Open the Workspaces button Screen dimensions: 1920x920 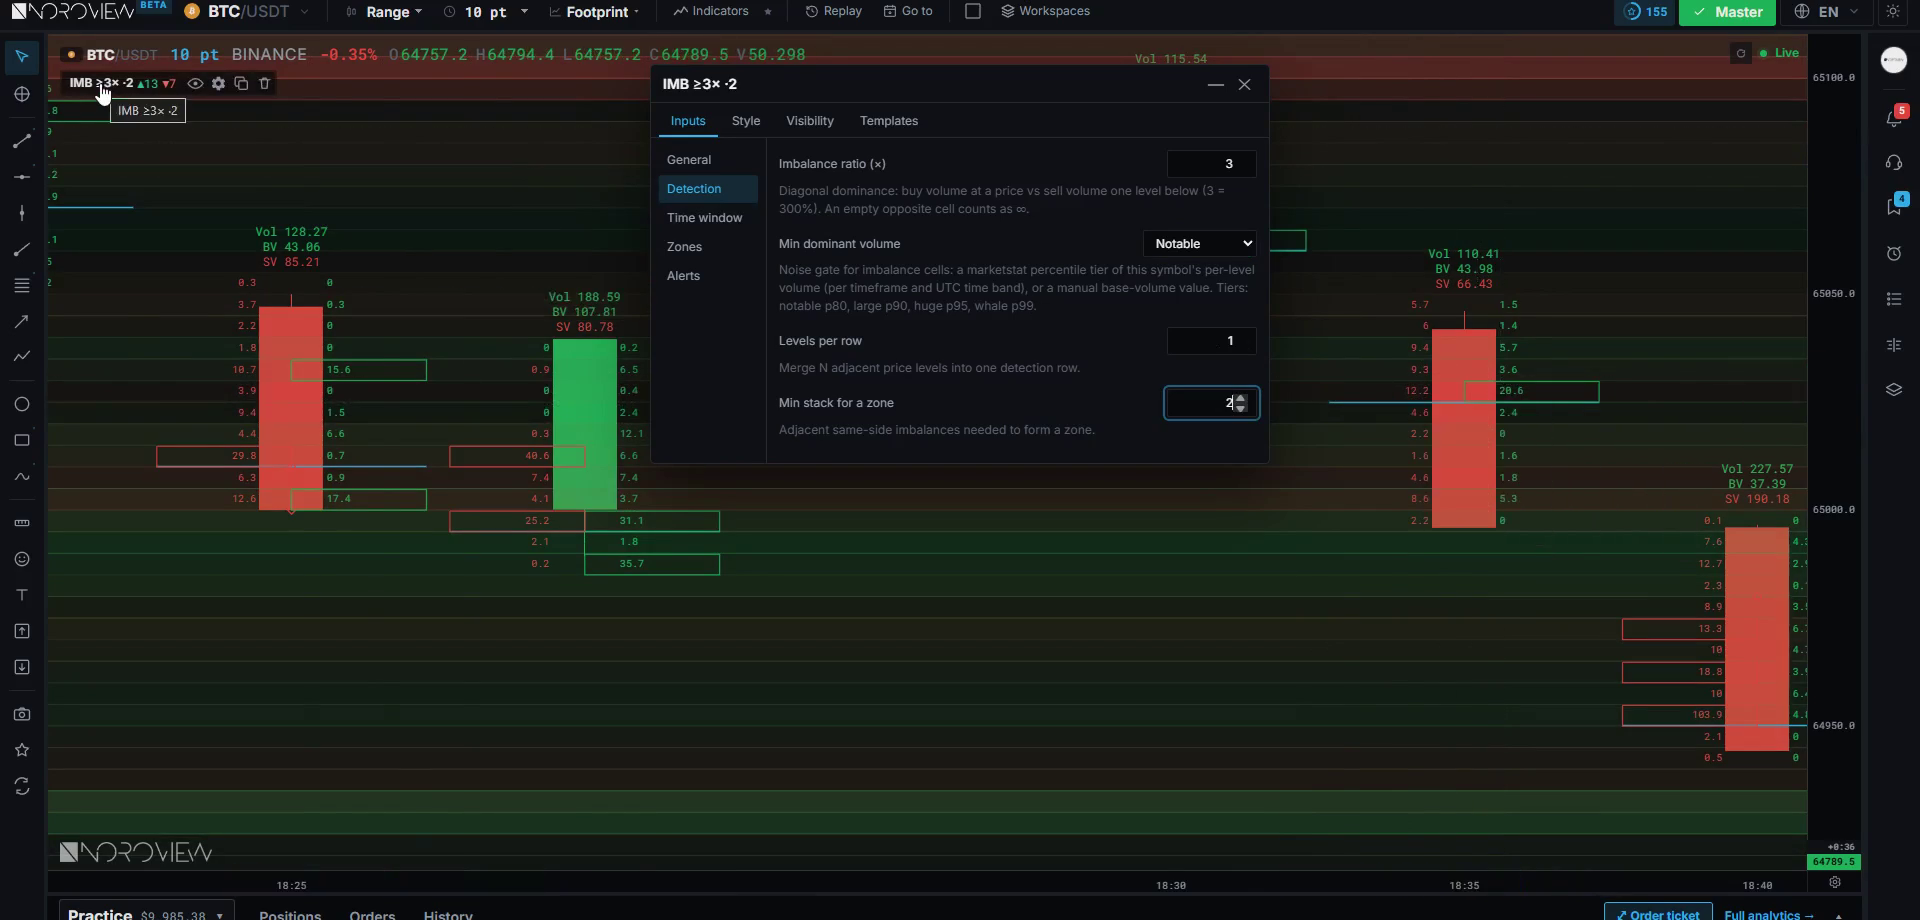pyautogui.click(x=1046, y=11)
